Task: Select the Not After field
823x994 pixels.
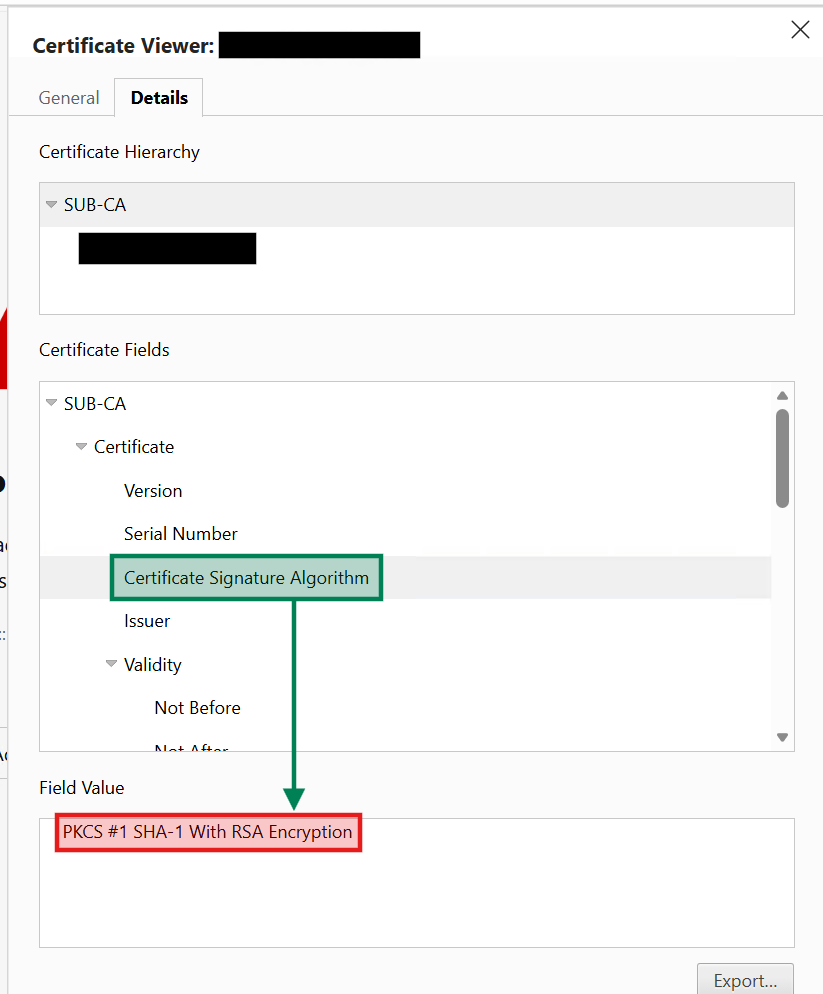Action: tap(190, 748)
